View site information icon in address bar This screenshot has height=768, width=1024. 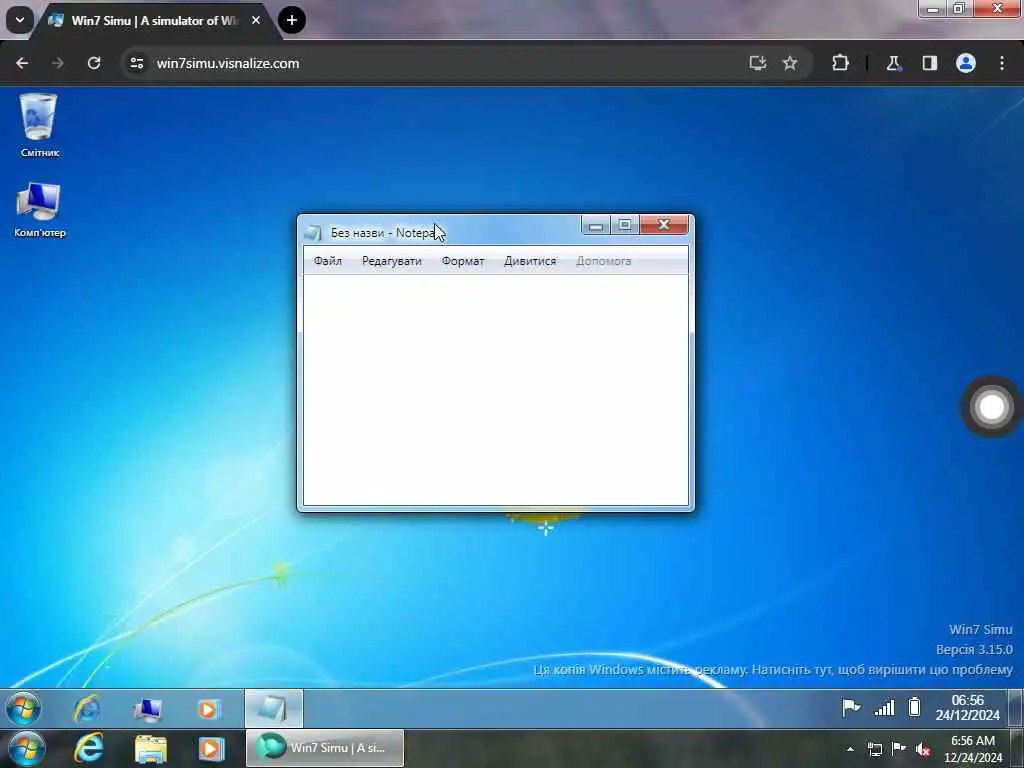[x=136, y=63]
